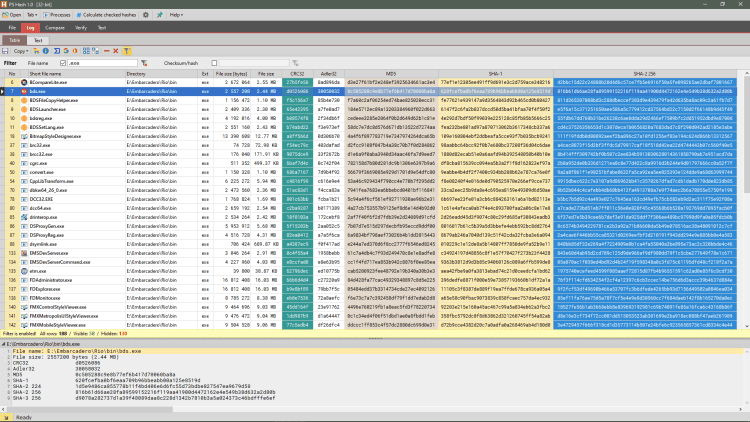Click the BitmapStyleDesigner.exe file icon

pyautogui.click(x=24, y=136)
